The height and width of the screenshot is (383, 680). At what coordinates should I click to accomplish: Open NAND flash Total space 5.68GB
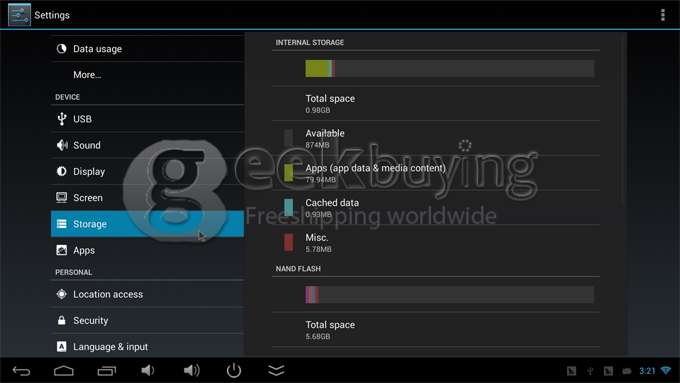[435, 330]
